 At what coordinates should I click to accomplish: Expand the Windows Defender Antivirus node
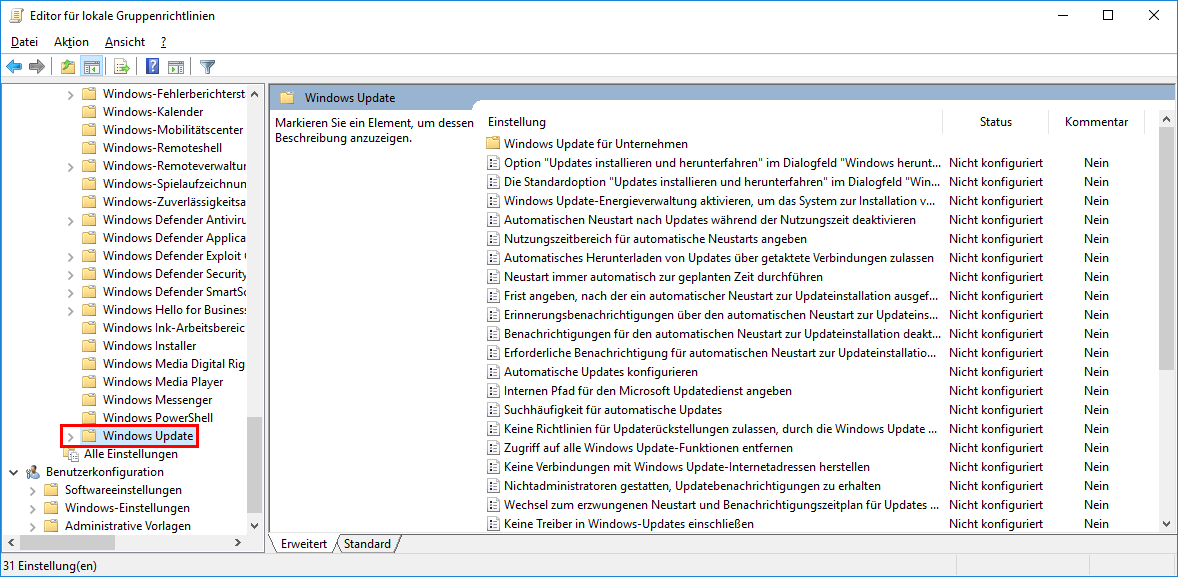(x=70, y=220)
